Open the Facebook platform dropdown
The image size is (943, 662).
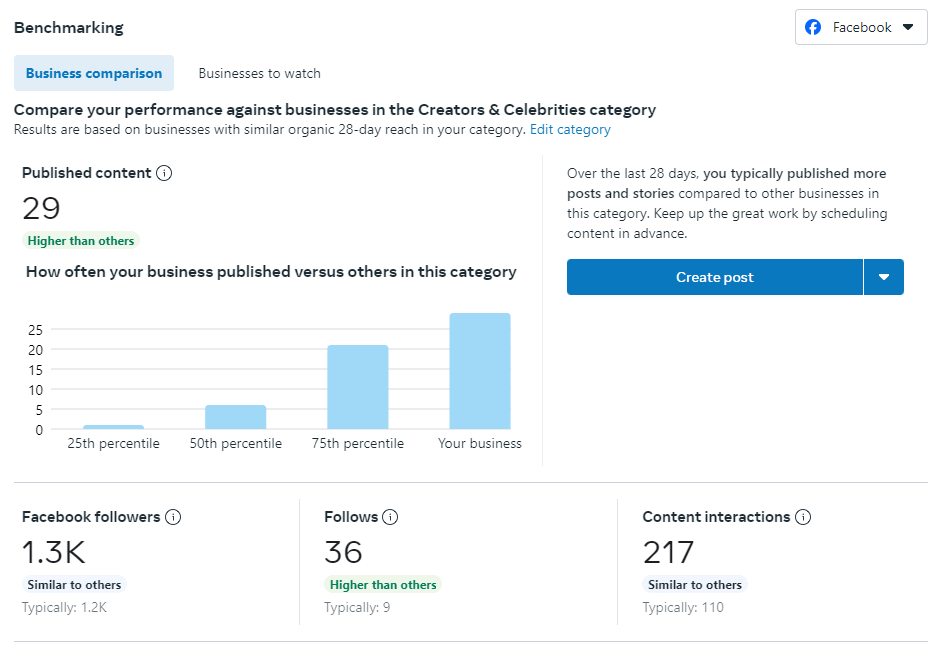(861, 27)
